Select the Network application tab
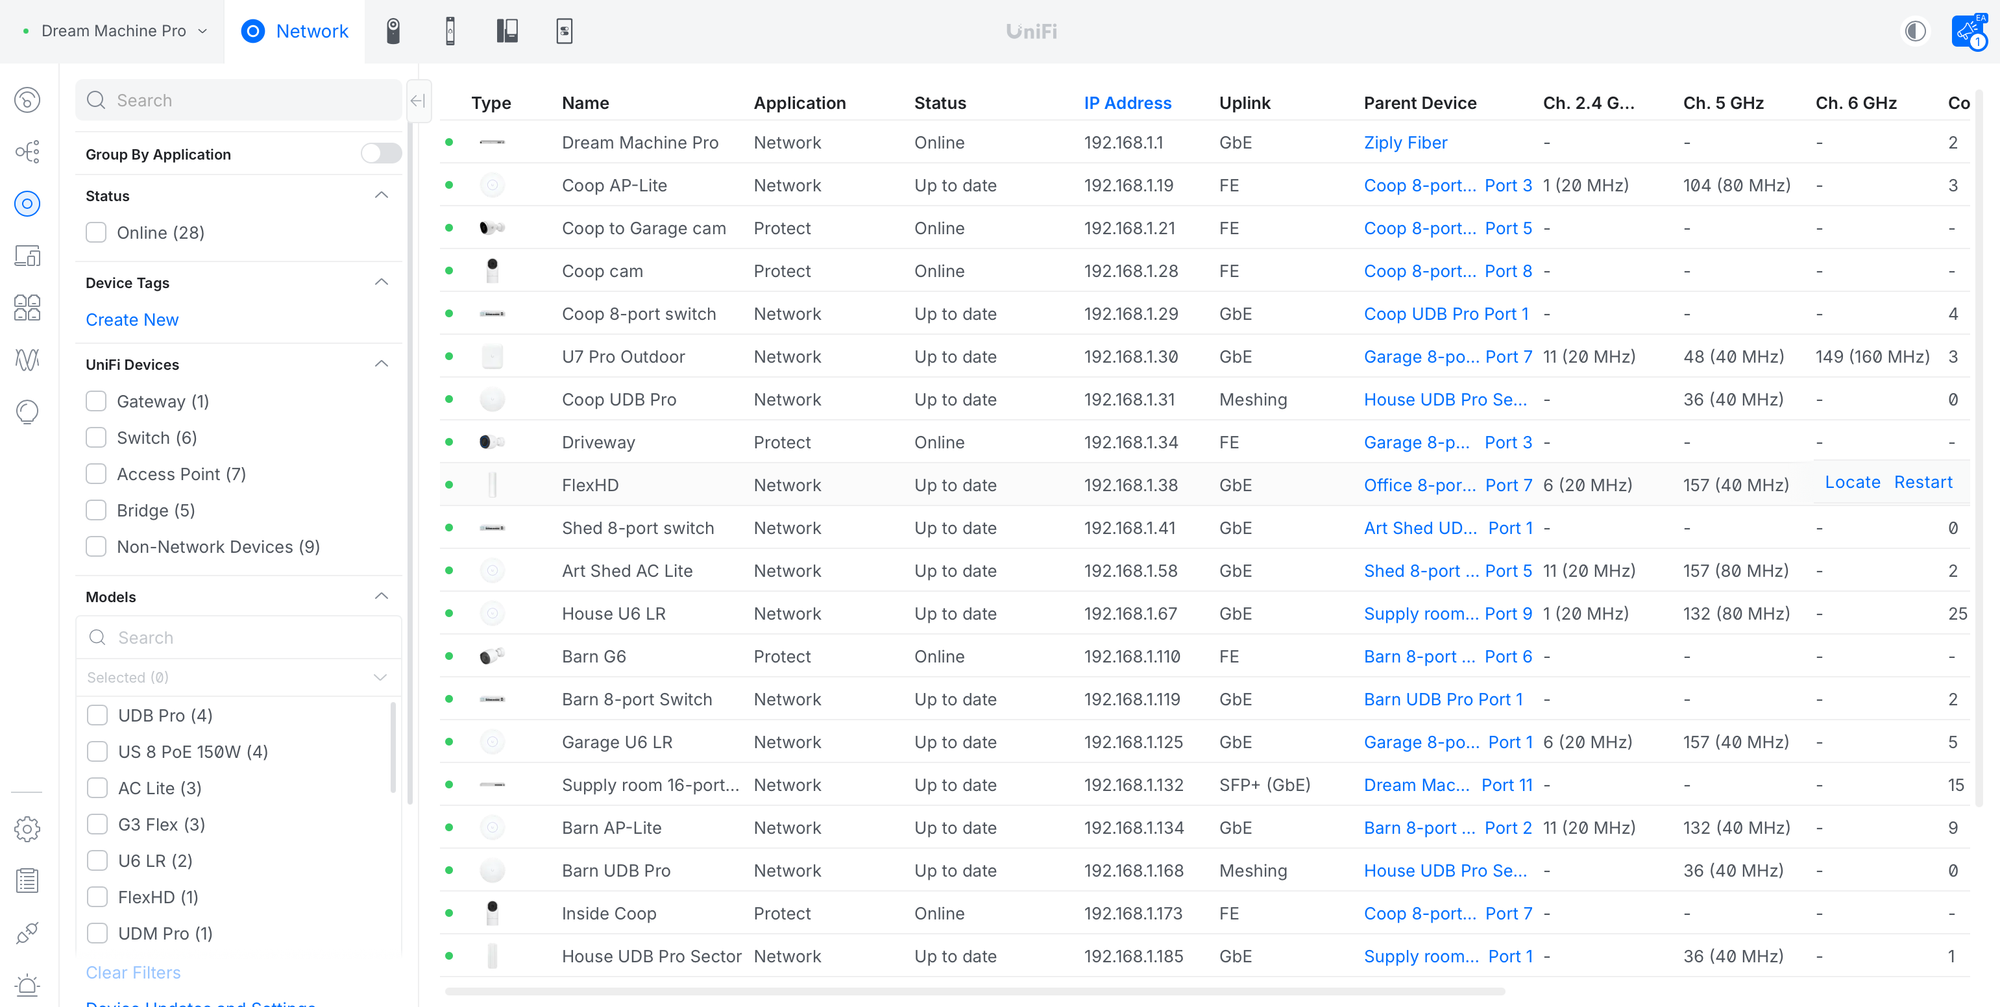This screenshot has height=1007, width=2000. pyautogui.click(x=295, y=31)
